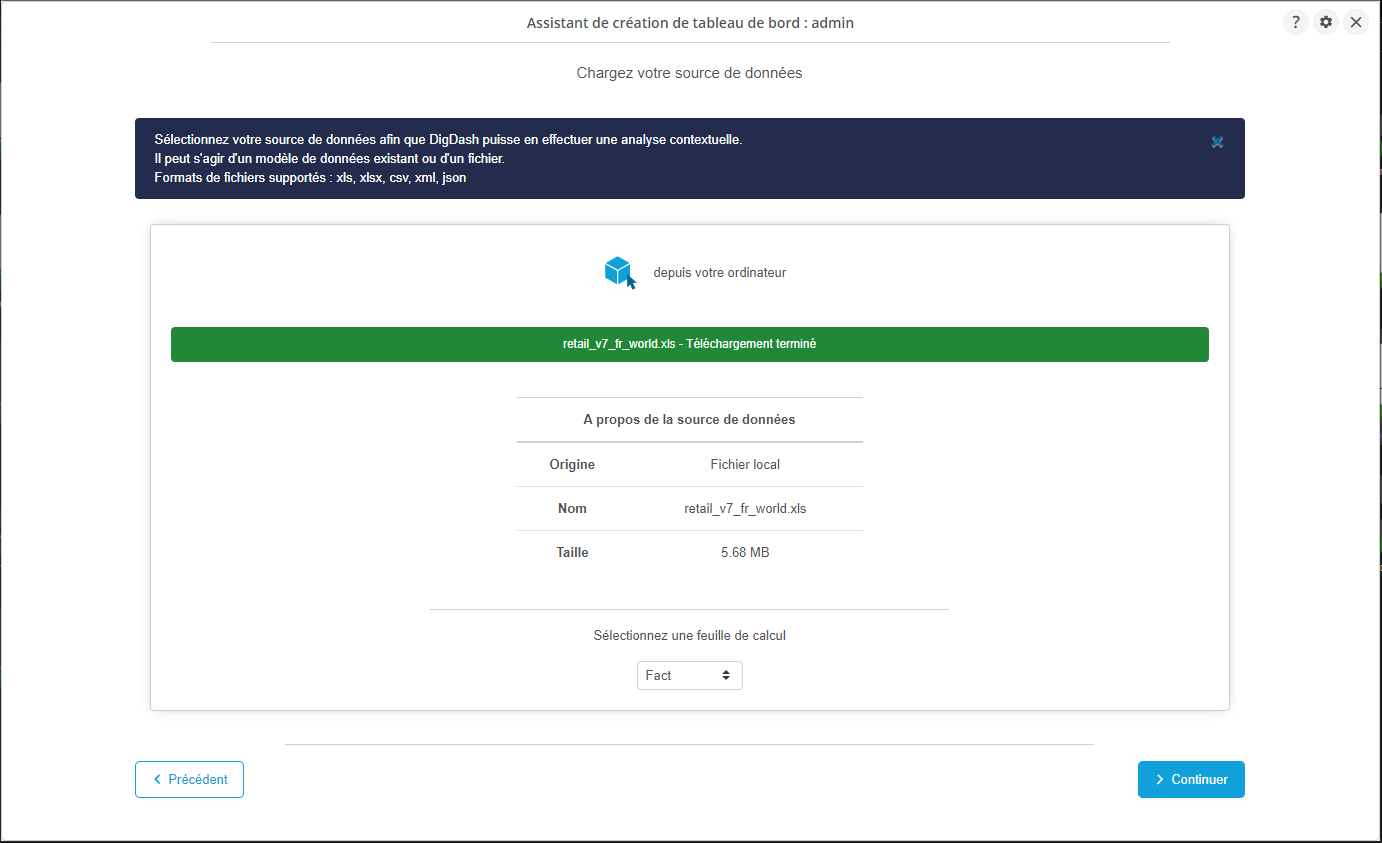Click the 'Sélectionnez une feuille de calcul' label
The image size is (1382, 843).
tap(689, 636)
